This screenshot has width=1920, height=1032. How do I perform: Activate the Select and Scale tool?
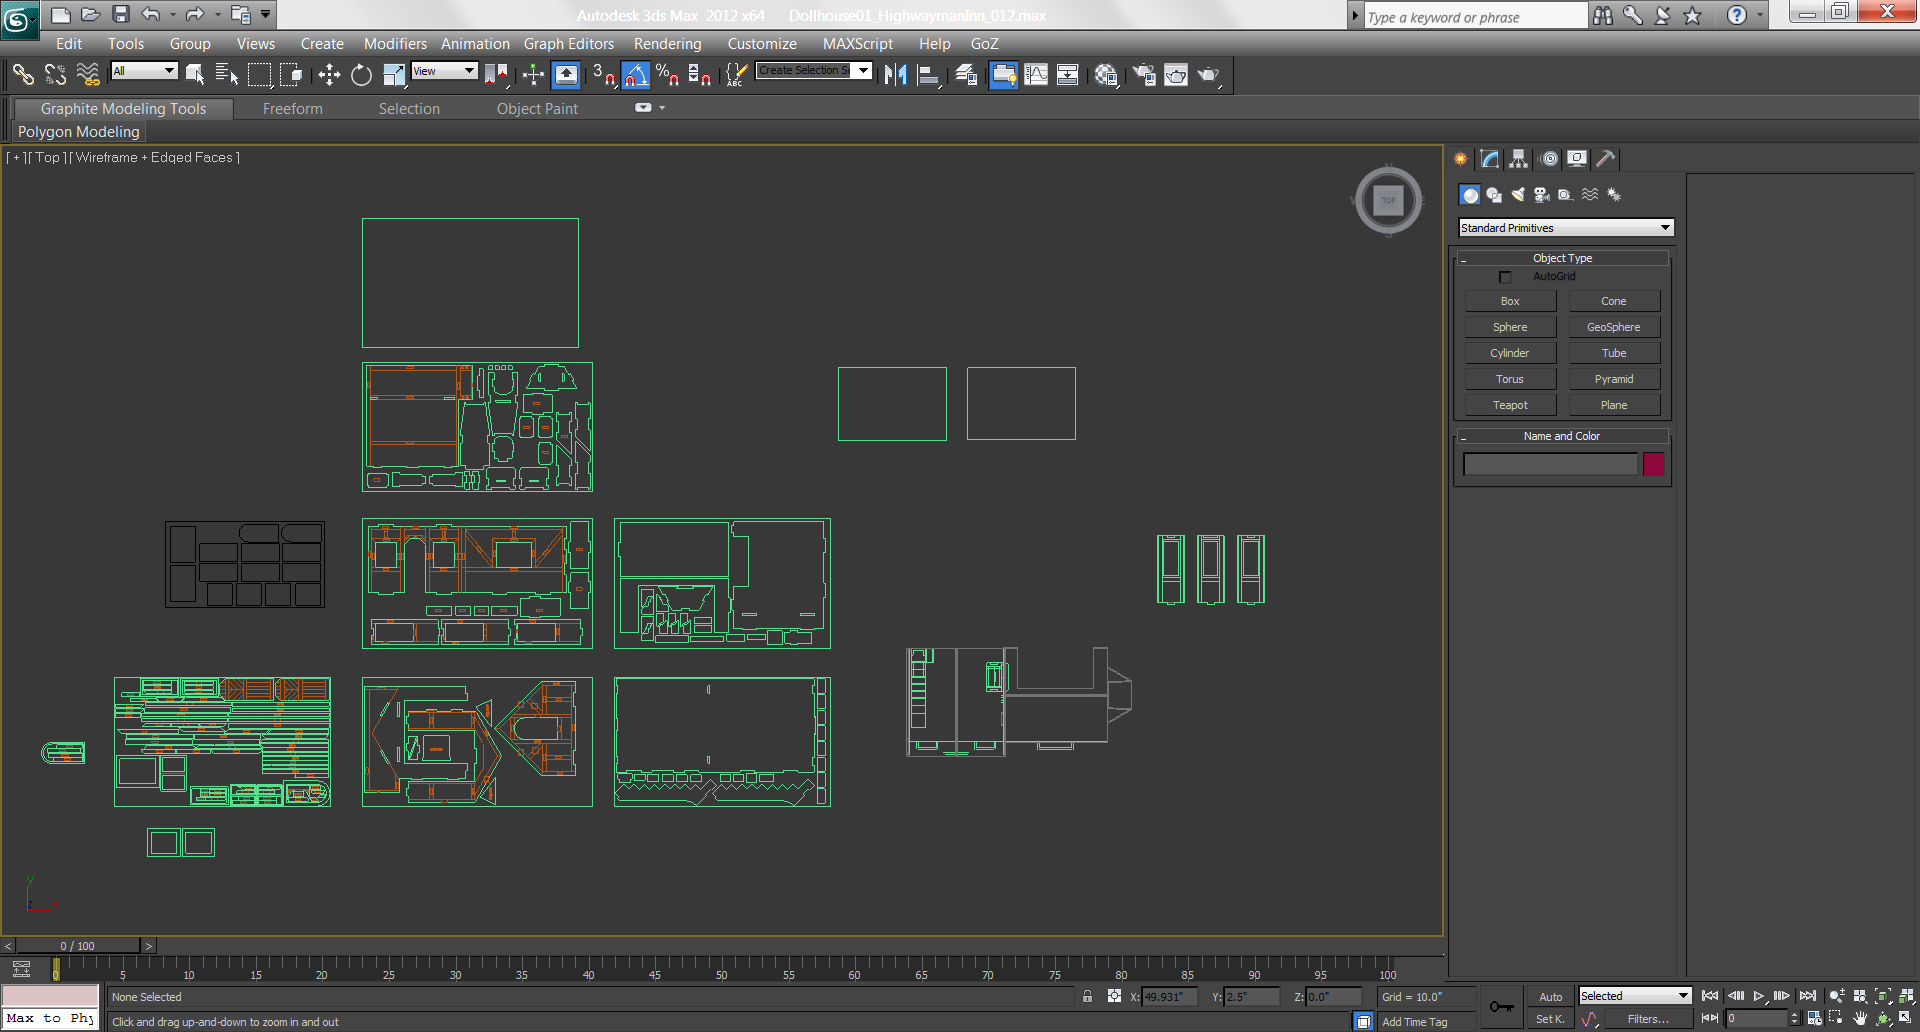click(394, 75)
